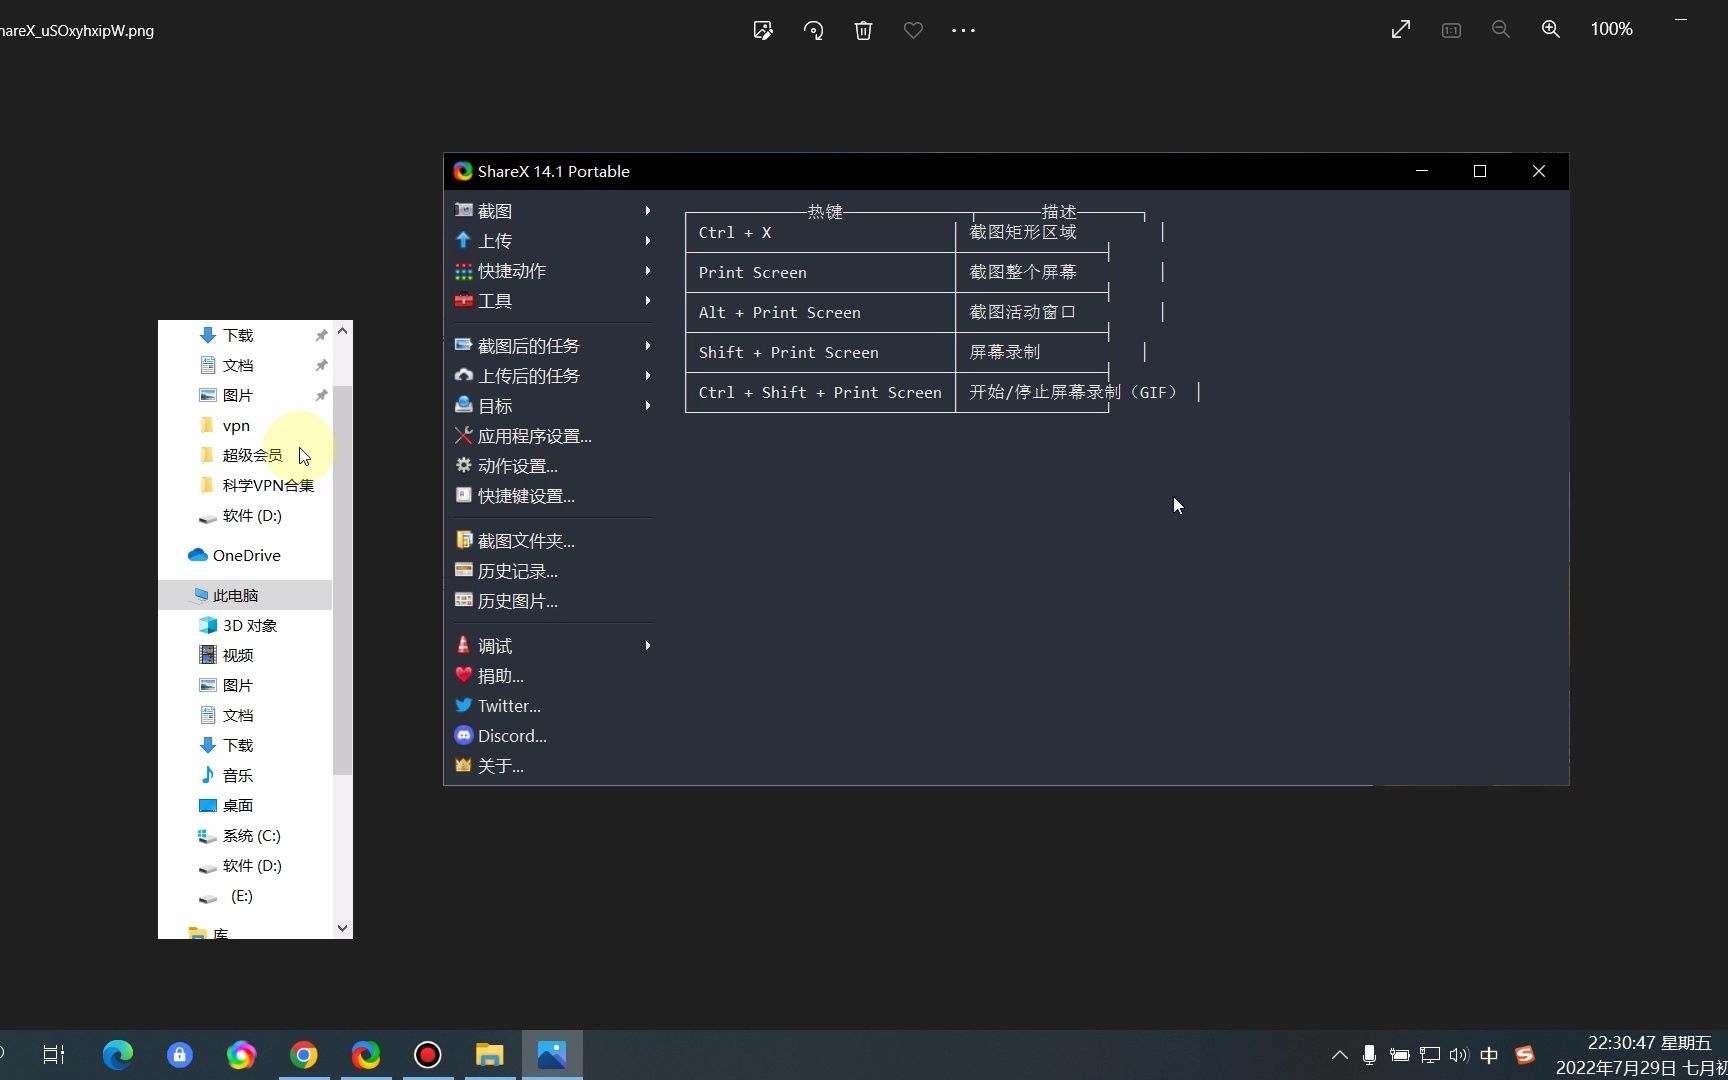Add image to favorites with heart icon
Screen dimensions: 1728x1080
click(x=913, y=30)
